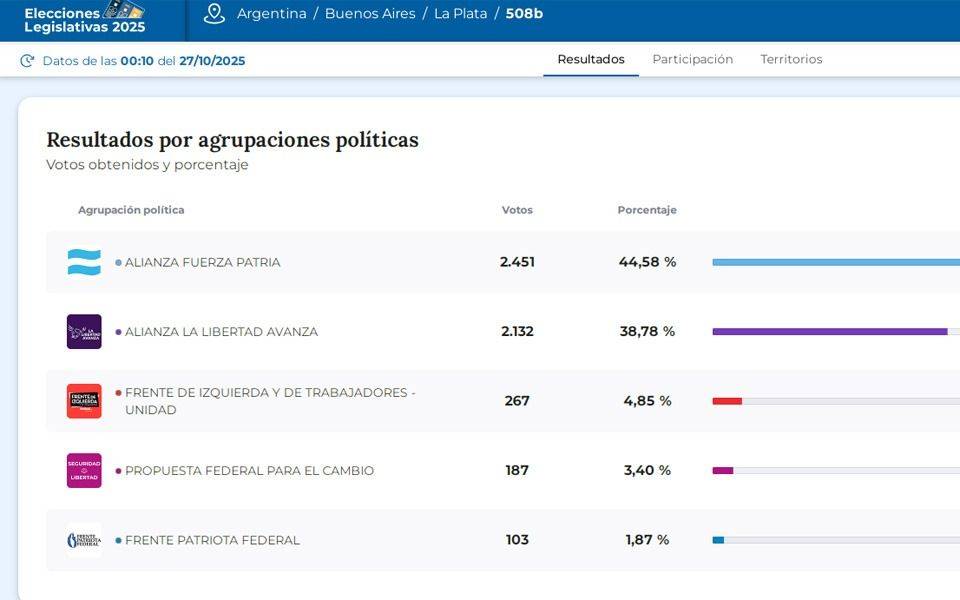Select the Propuesta Federal para el Cambio row
Image resolution: width=960 pixels, height=600 pixels.
point(249,471)
